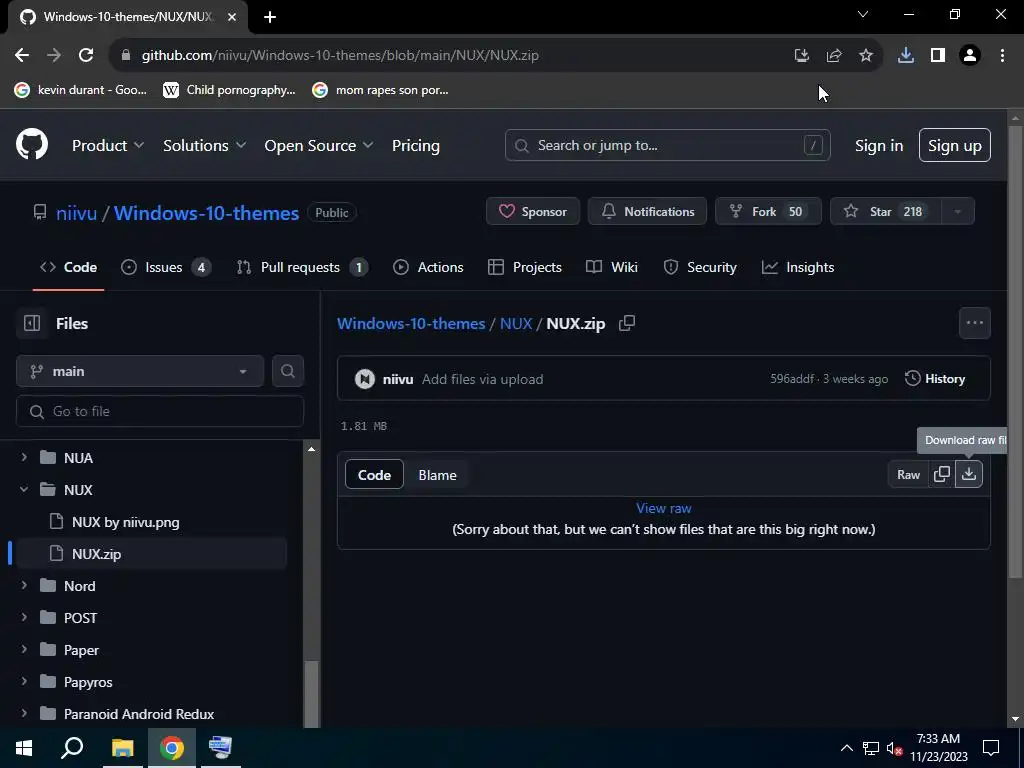Open the Projects tab

click(x=524, y=267)
